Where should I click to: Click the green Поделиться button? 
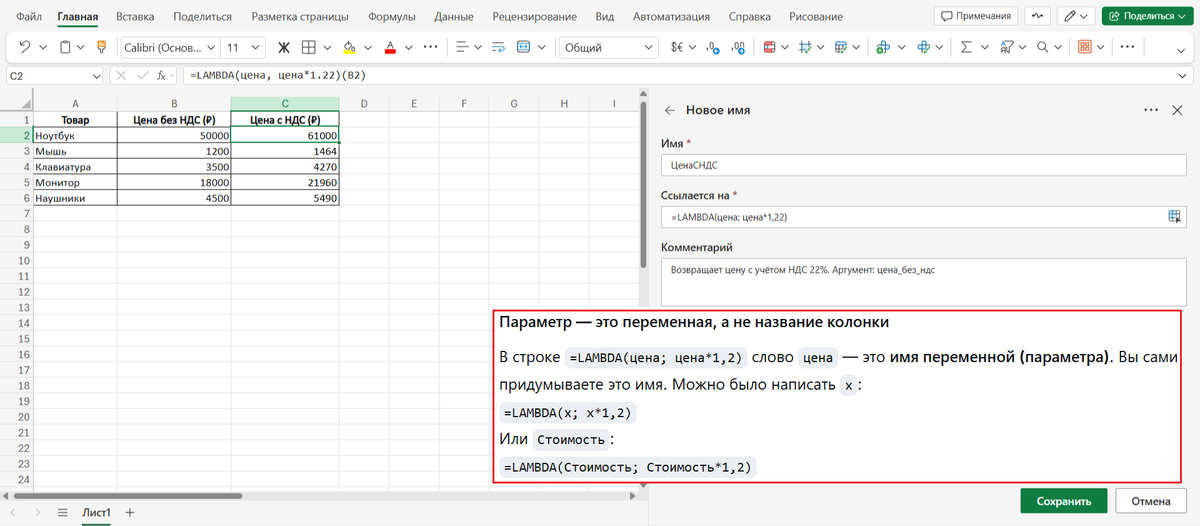(1147, 16)
